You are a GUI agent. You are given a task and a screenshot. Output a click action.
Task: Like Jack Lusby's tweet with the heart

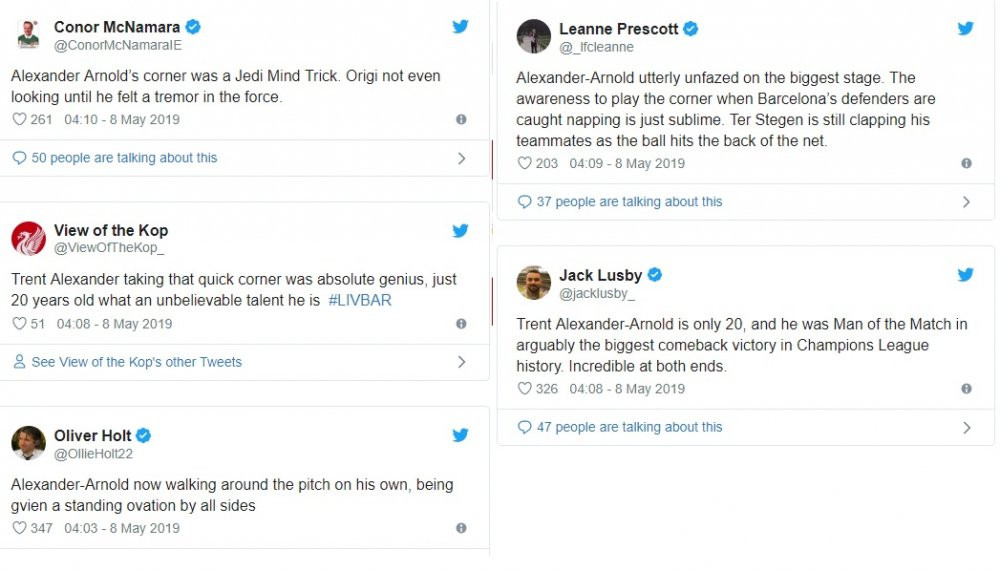coord(525,389)
